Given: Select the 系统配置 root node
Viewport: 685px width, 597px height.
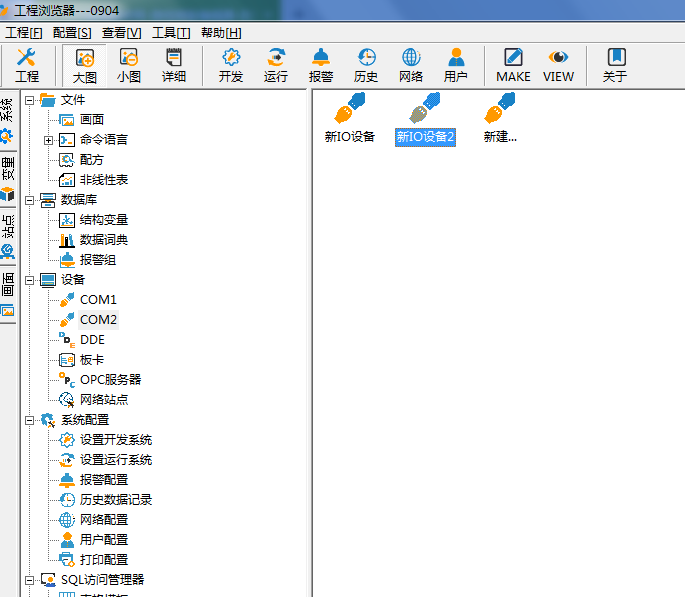Looking at the screenshot, I should click(x=75, y=420).
